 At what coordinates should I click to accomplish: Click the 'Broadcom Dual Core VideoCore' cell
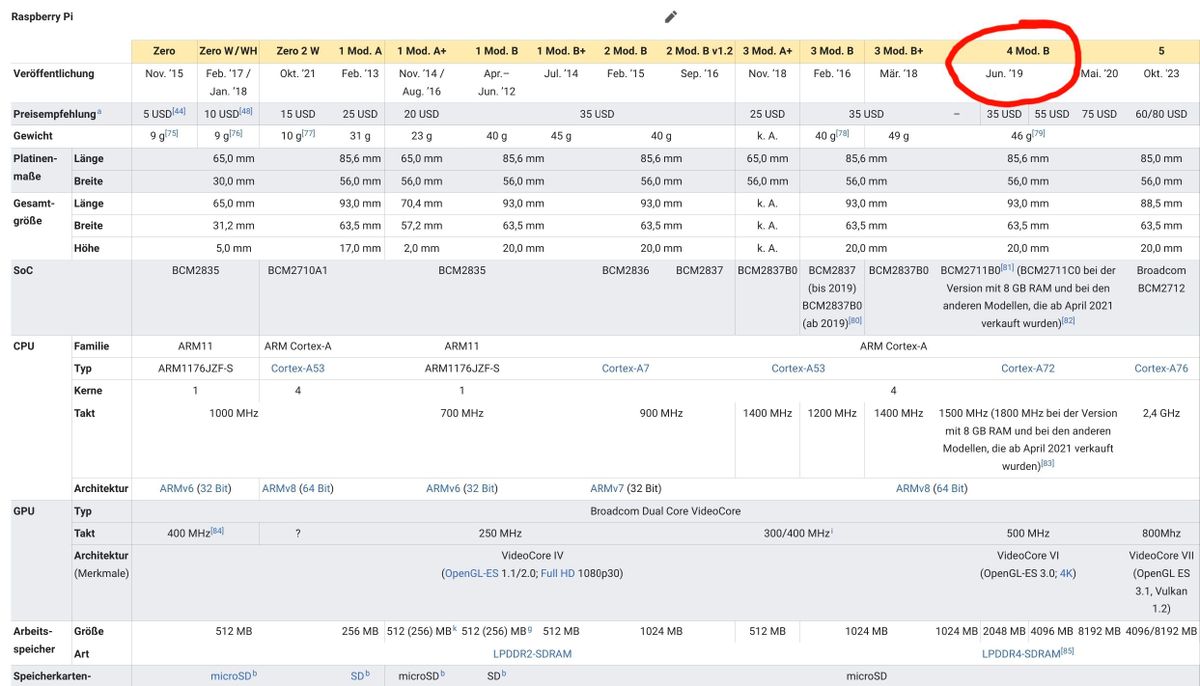[x=666, y=511]
